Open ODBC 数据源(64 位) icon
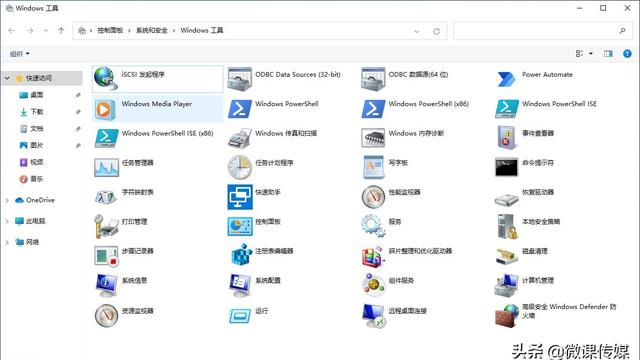The height and width of the screenshot is (360, 640). click(373, 79)
